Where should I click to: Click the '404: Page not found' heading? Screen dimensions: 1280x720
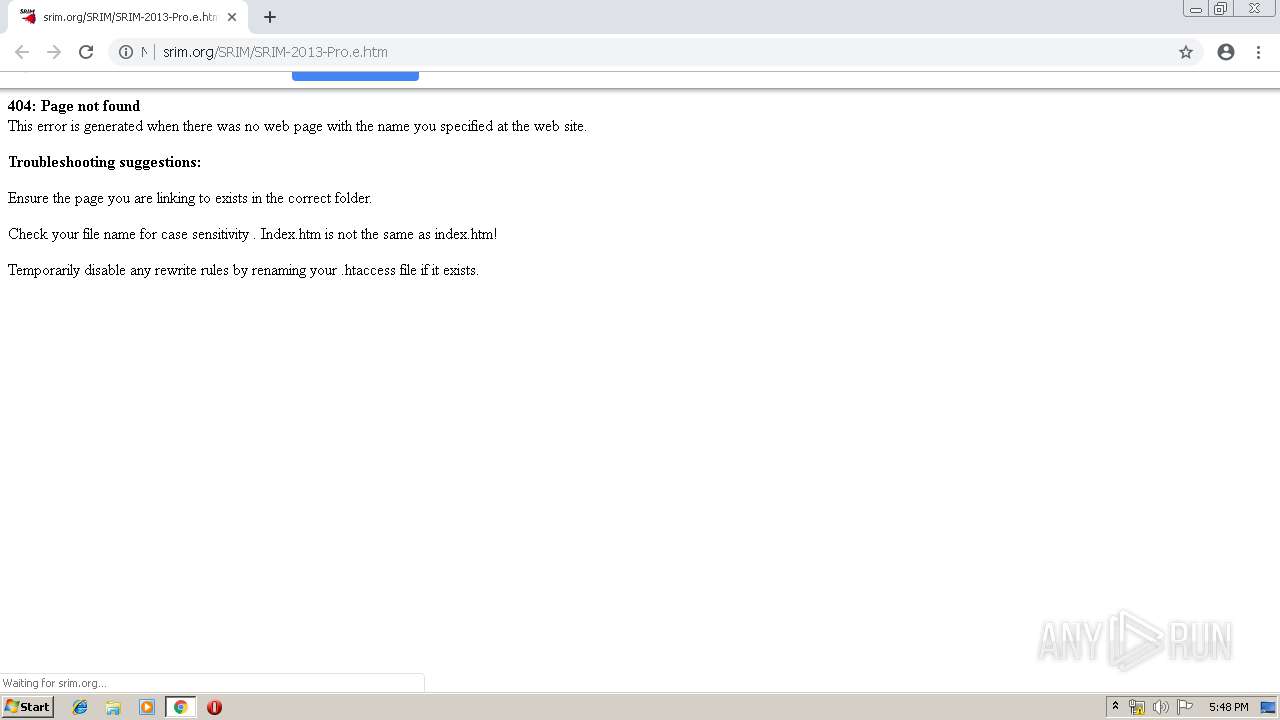[74, 106]
